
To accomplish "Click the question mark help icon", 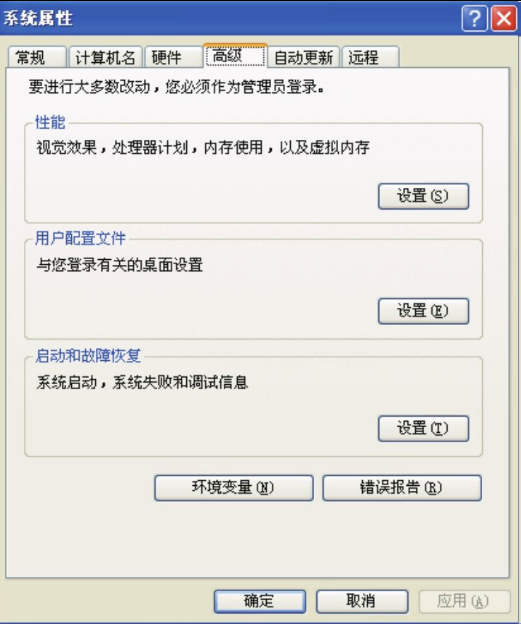I will 474,18.
